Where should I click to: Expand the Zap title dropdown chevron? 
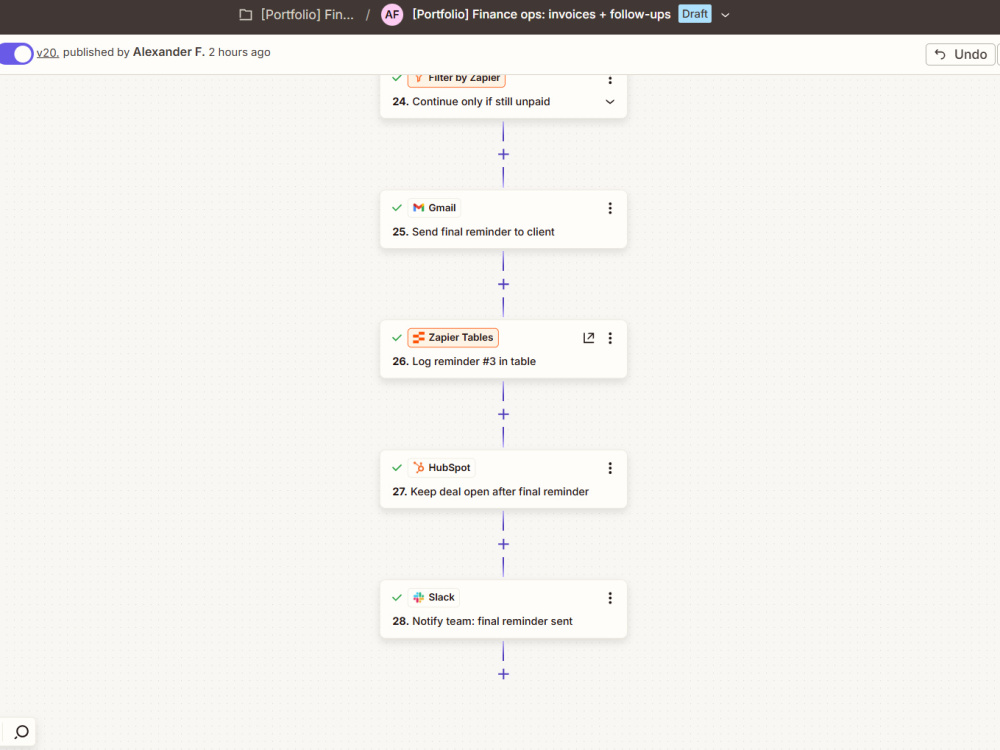pos(725,15)
